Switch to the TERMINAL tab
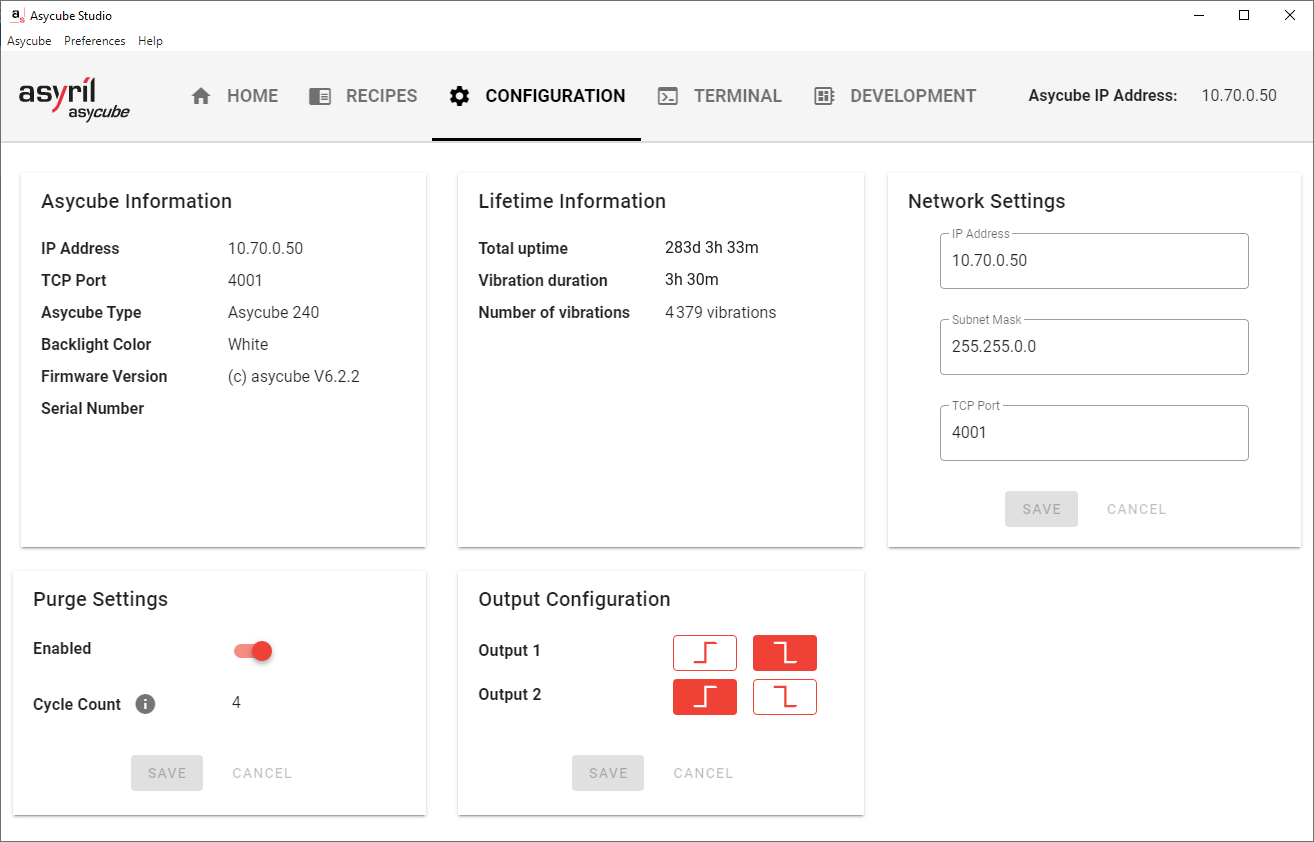The width and height of the screenshot is (1314, 842). click(737, 95)
